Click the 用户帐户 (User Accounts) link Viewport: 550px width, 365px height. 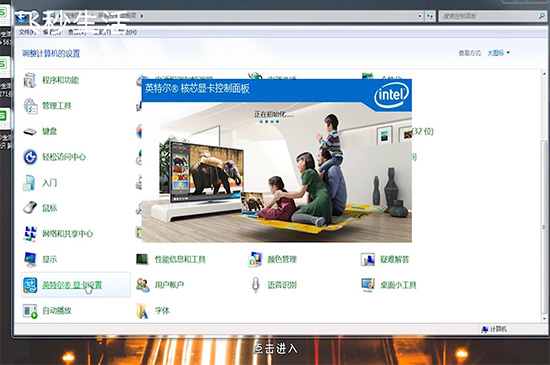click(x=169, y=285)
